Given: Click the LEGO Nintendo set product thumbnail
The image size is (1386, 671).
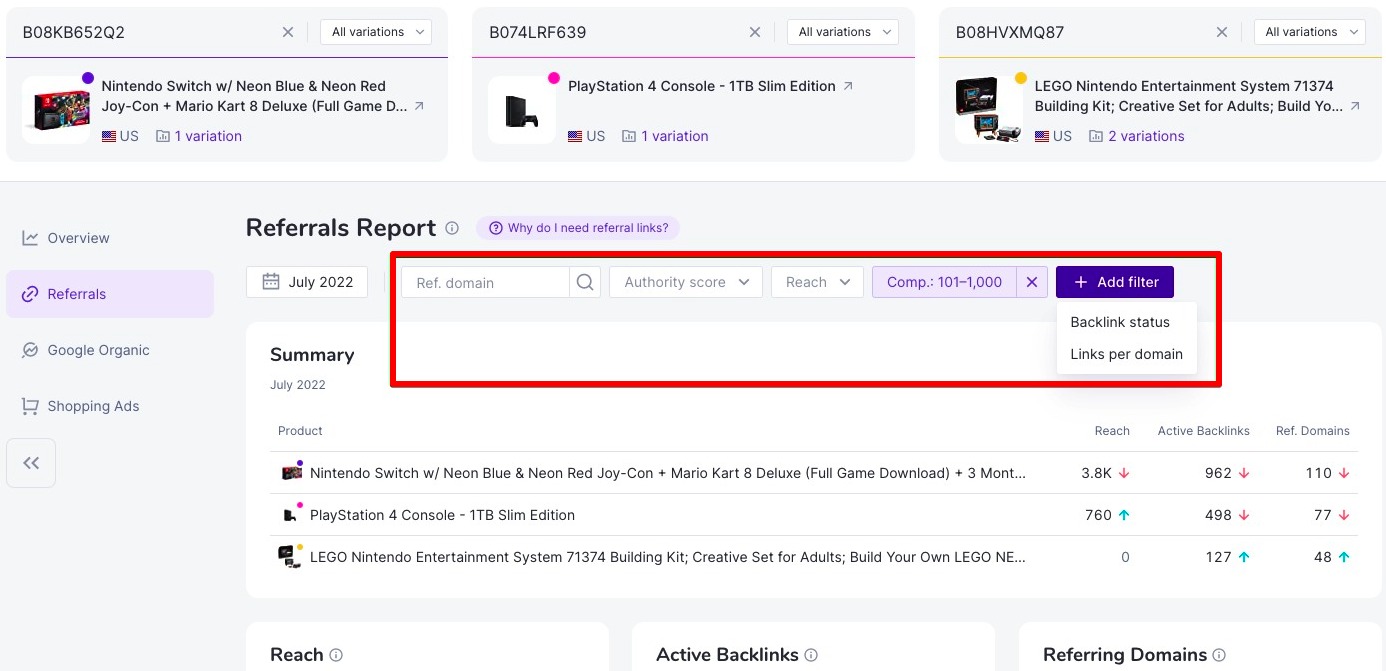Looking at the screenshot, I should tap(989, 110).
